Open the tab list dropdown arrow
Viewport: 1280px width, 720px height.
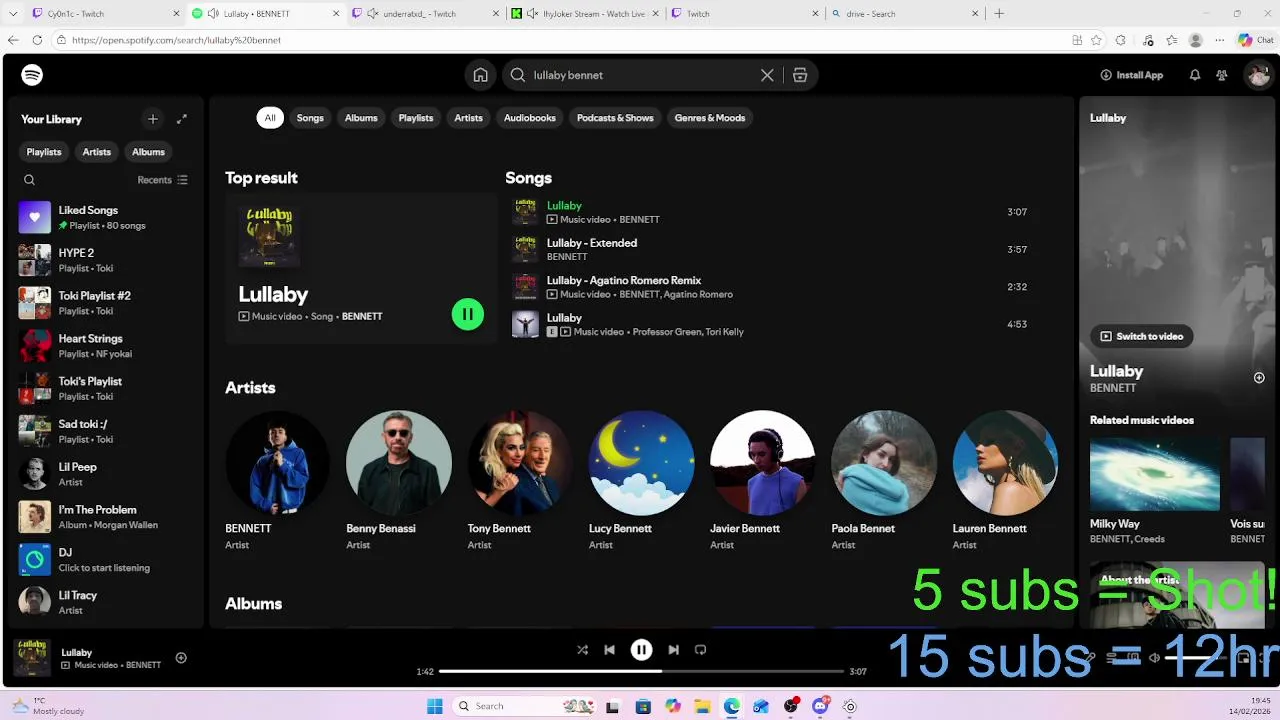click(x=13, y=14)
